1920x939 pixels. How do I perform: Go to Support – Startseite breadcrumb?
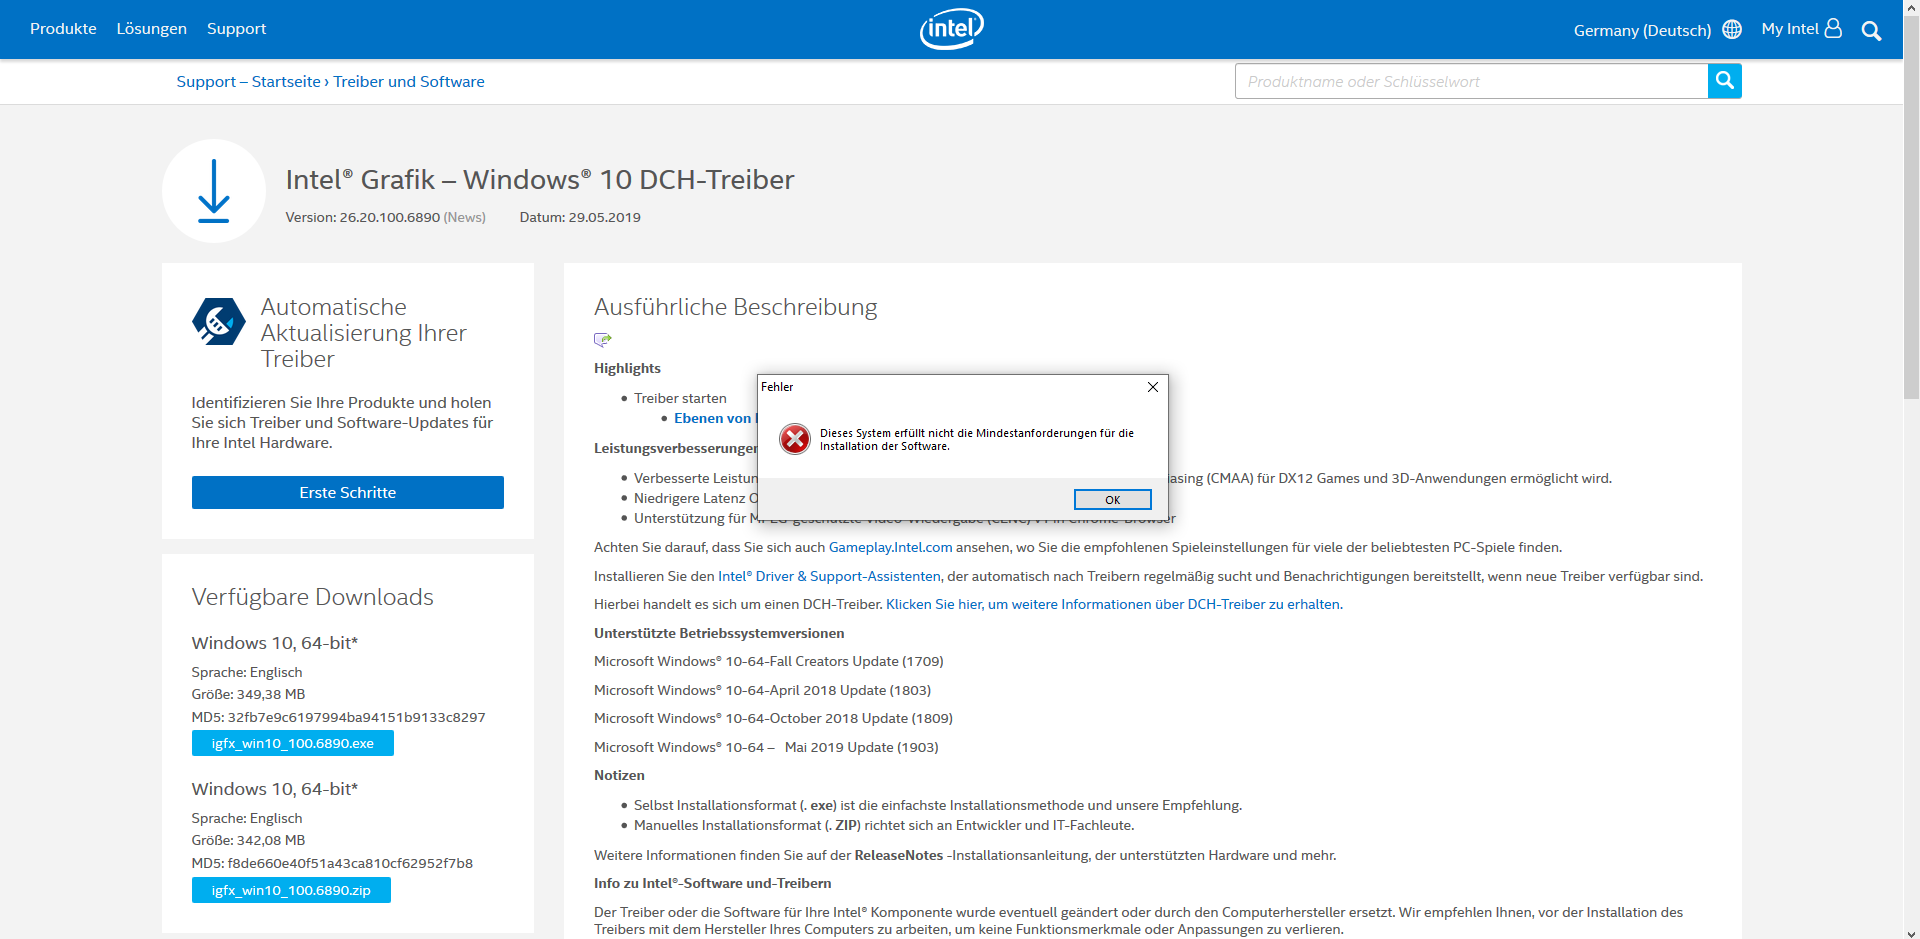pos(248,82)
